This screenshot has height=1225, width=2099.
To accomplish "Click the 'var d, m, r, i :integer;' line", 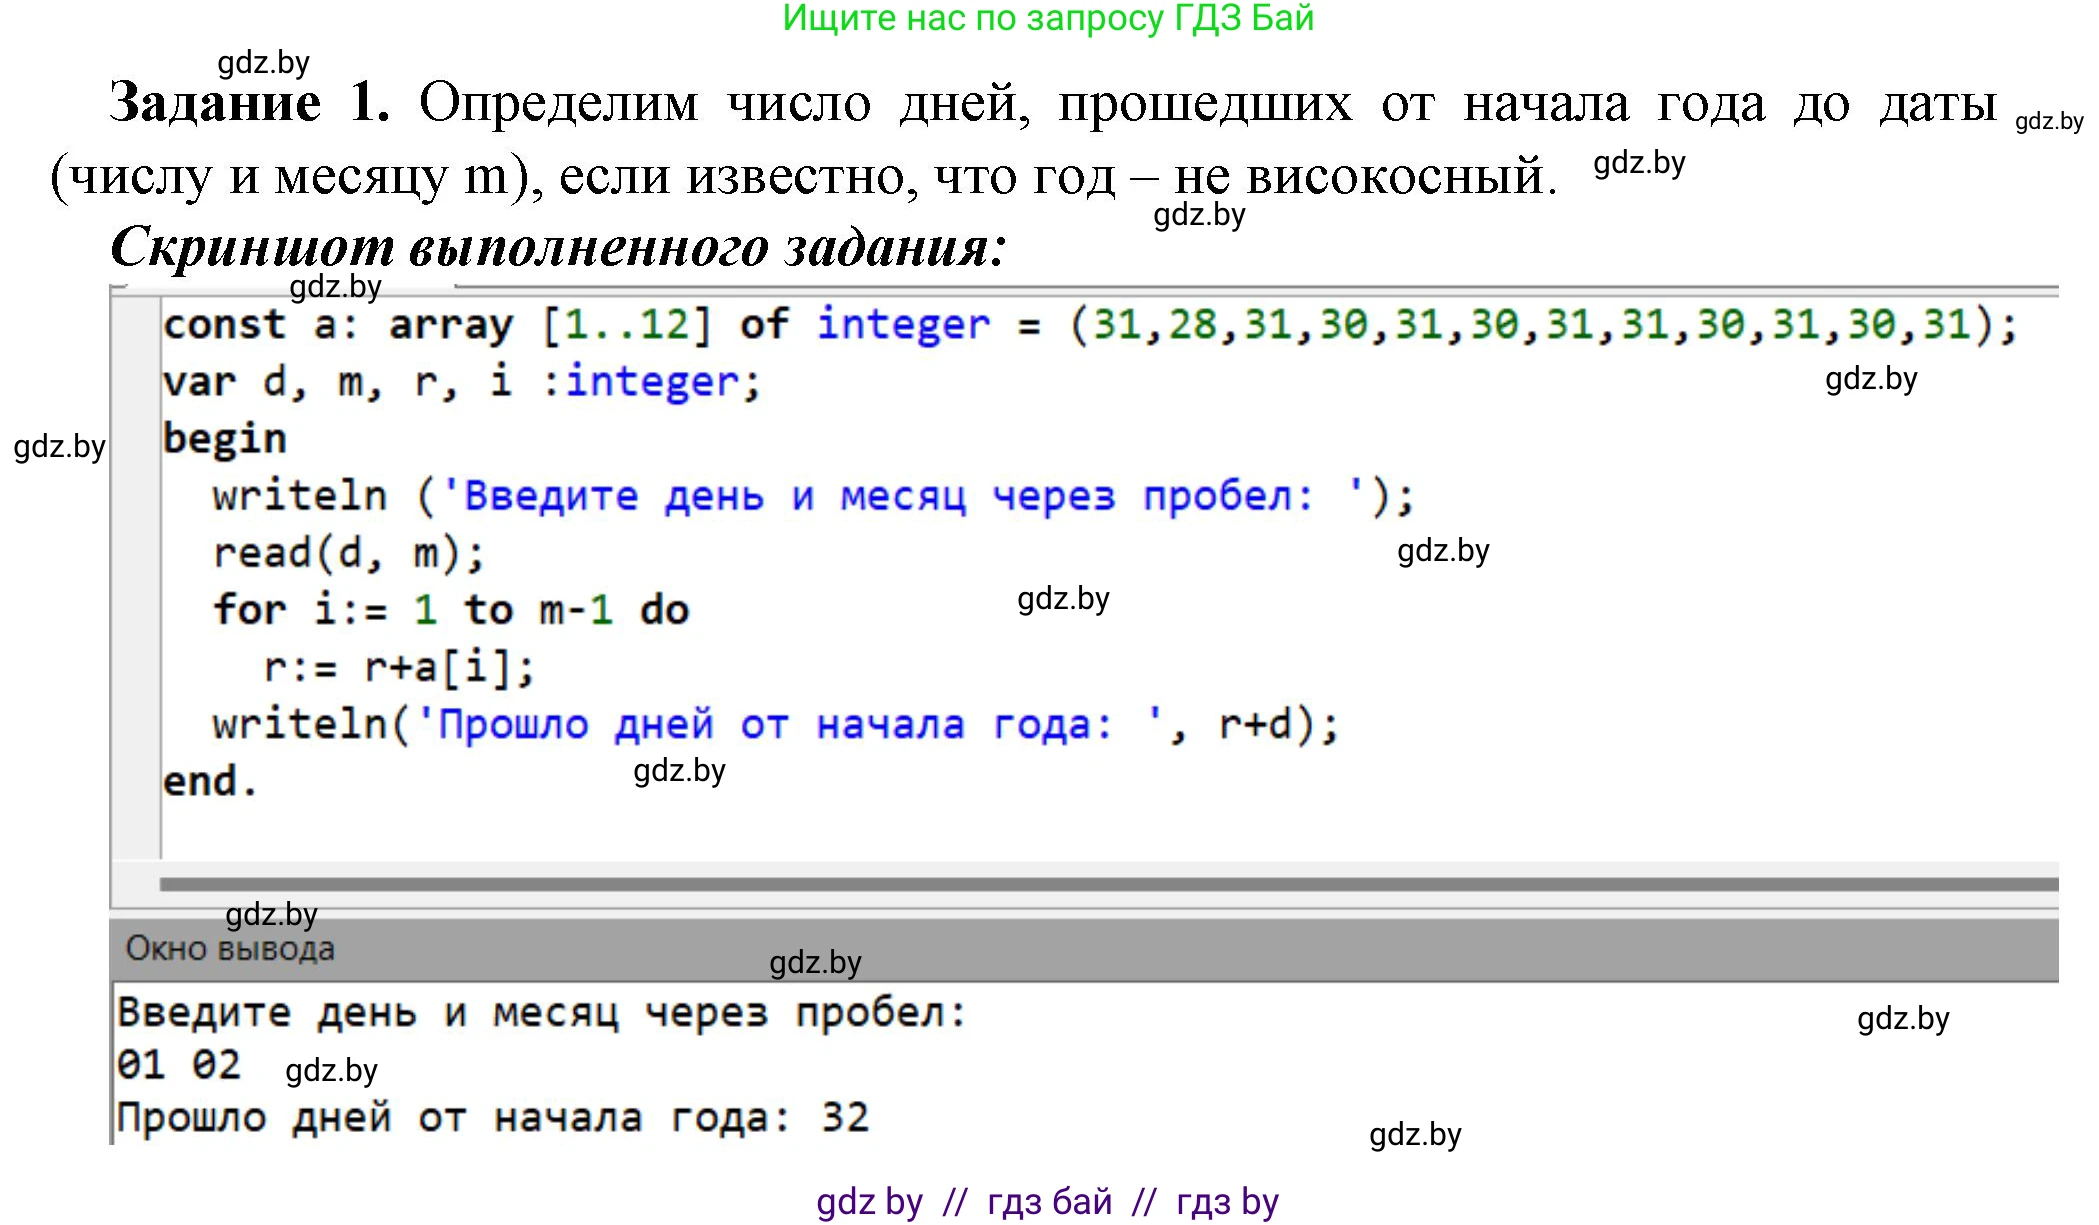I will [460, 382].
